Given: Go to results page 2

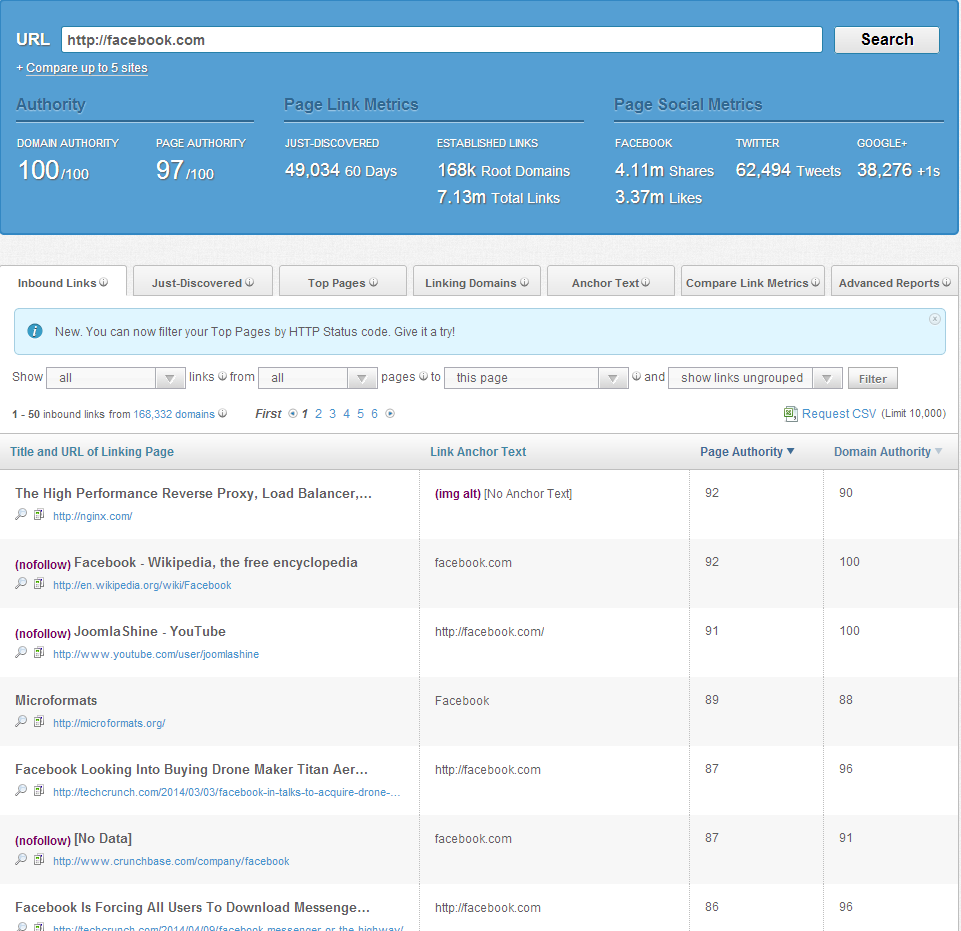Looking at the screenshot, I should point(318,414).
